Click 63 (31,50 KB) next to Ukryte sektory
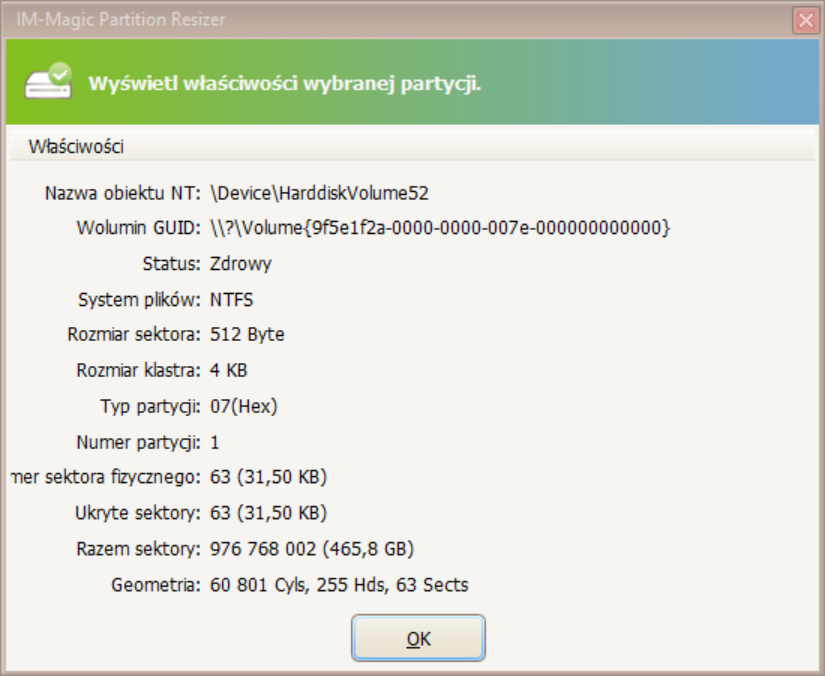This screenshot has width=825, height=676. tap(268, 513)
